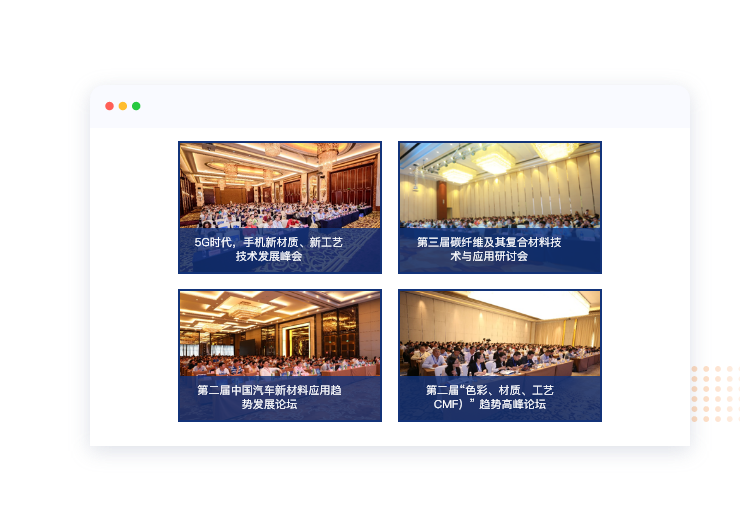Image resolution: width=740 pixels, height=530 pixels.
Task: Select the '技术发展峰会' caption line
Action: [268, 257]
